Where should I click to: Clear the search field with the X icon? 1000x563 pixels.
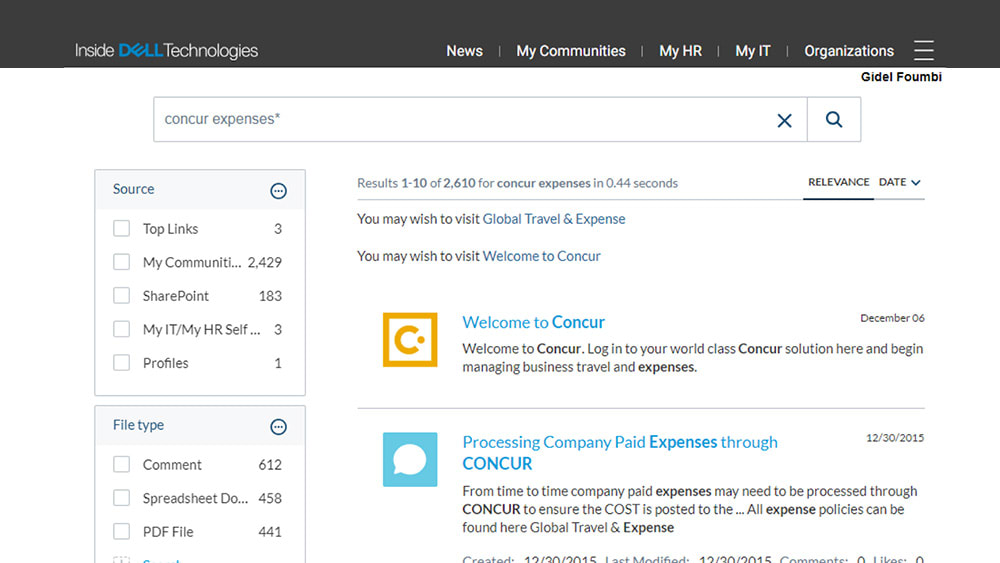pos(784,120)
